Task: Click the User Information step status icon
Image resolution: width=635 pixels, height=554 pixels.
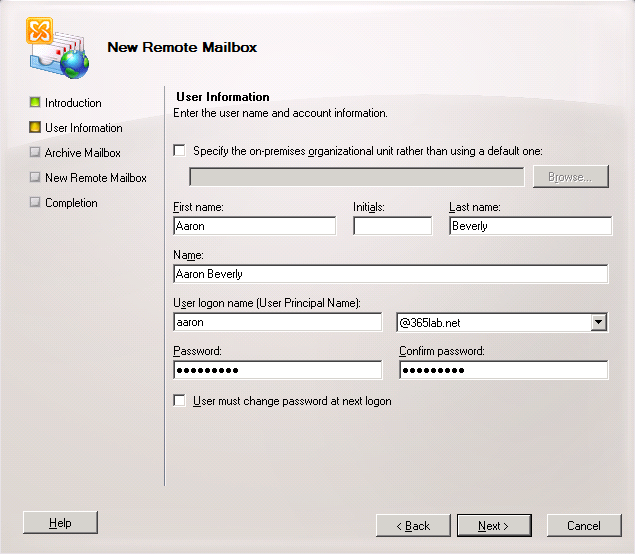Action: (x=35, y=128)
